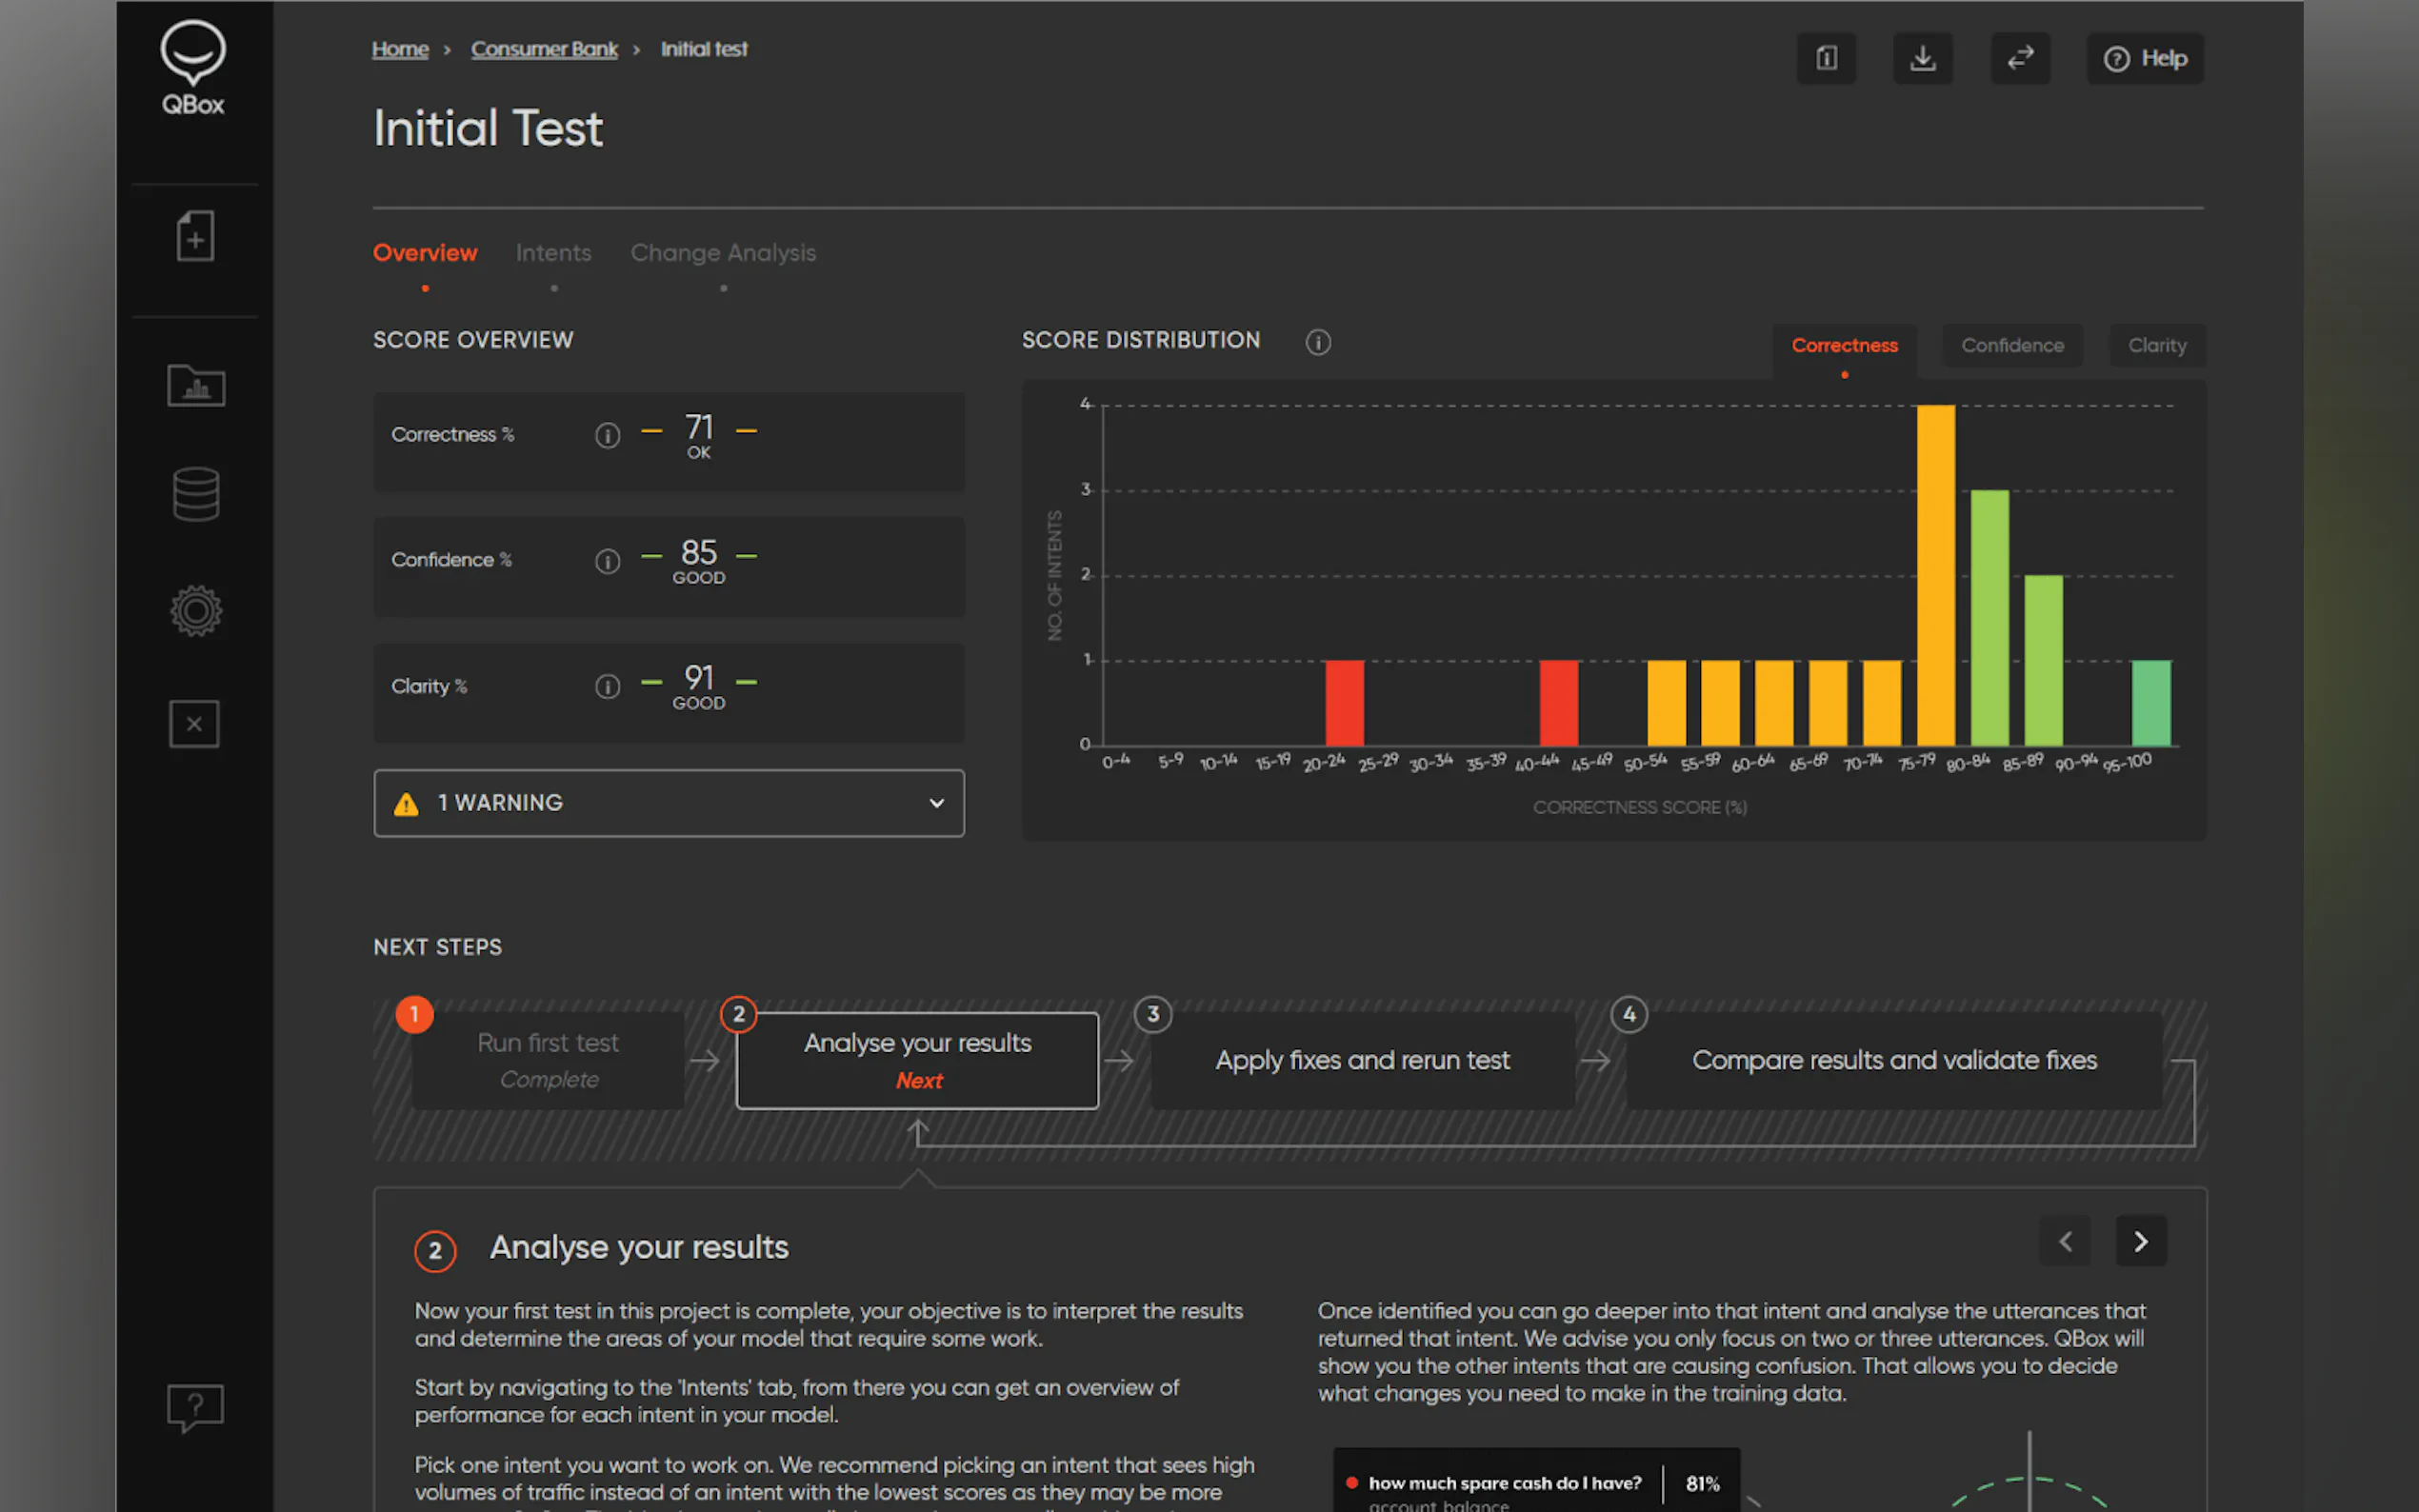2419x1512 pixels.
Task: Go to previous step with left chevron
Action: click(x=2065, y=1241)
